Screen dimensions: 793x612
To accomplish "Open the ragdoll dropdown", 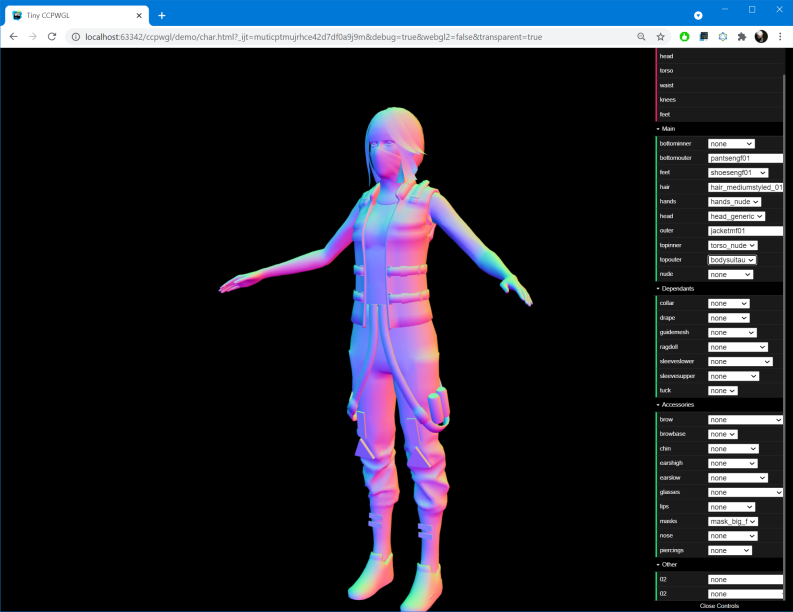I will click(x=738, y=347).
